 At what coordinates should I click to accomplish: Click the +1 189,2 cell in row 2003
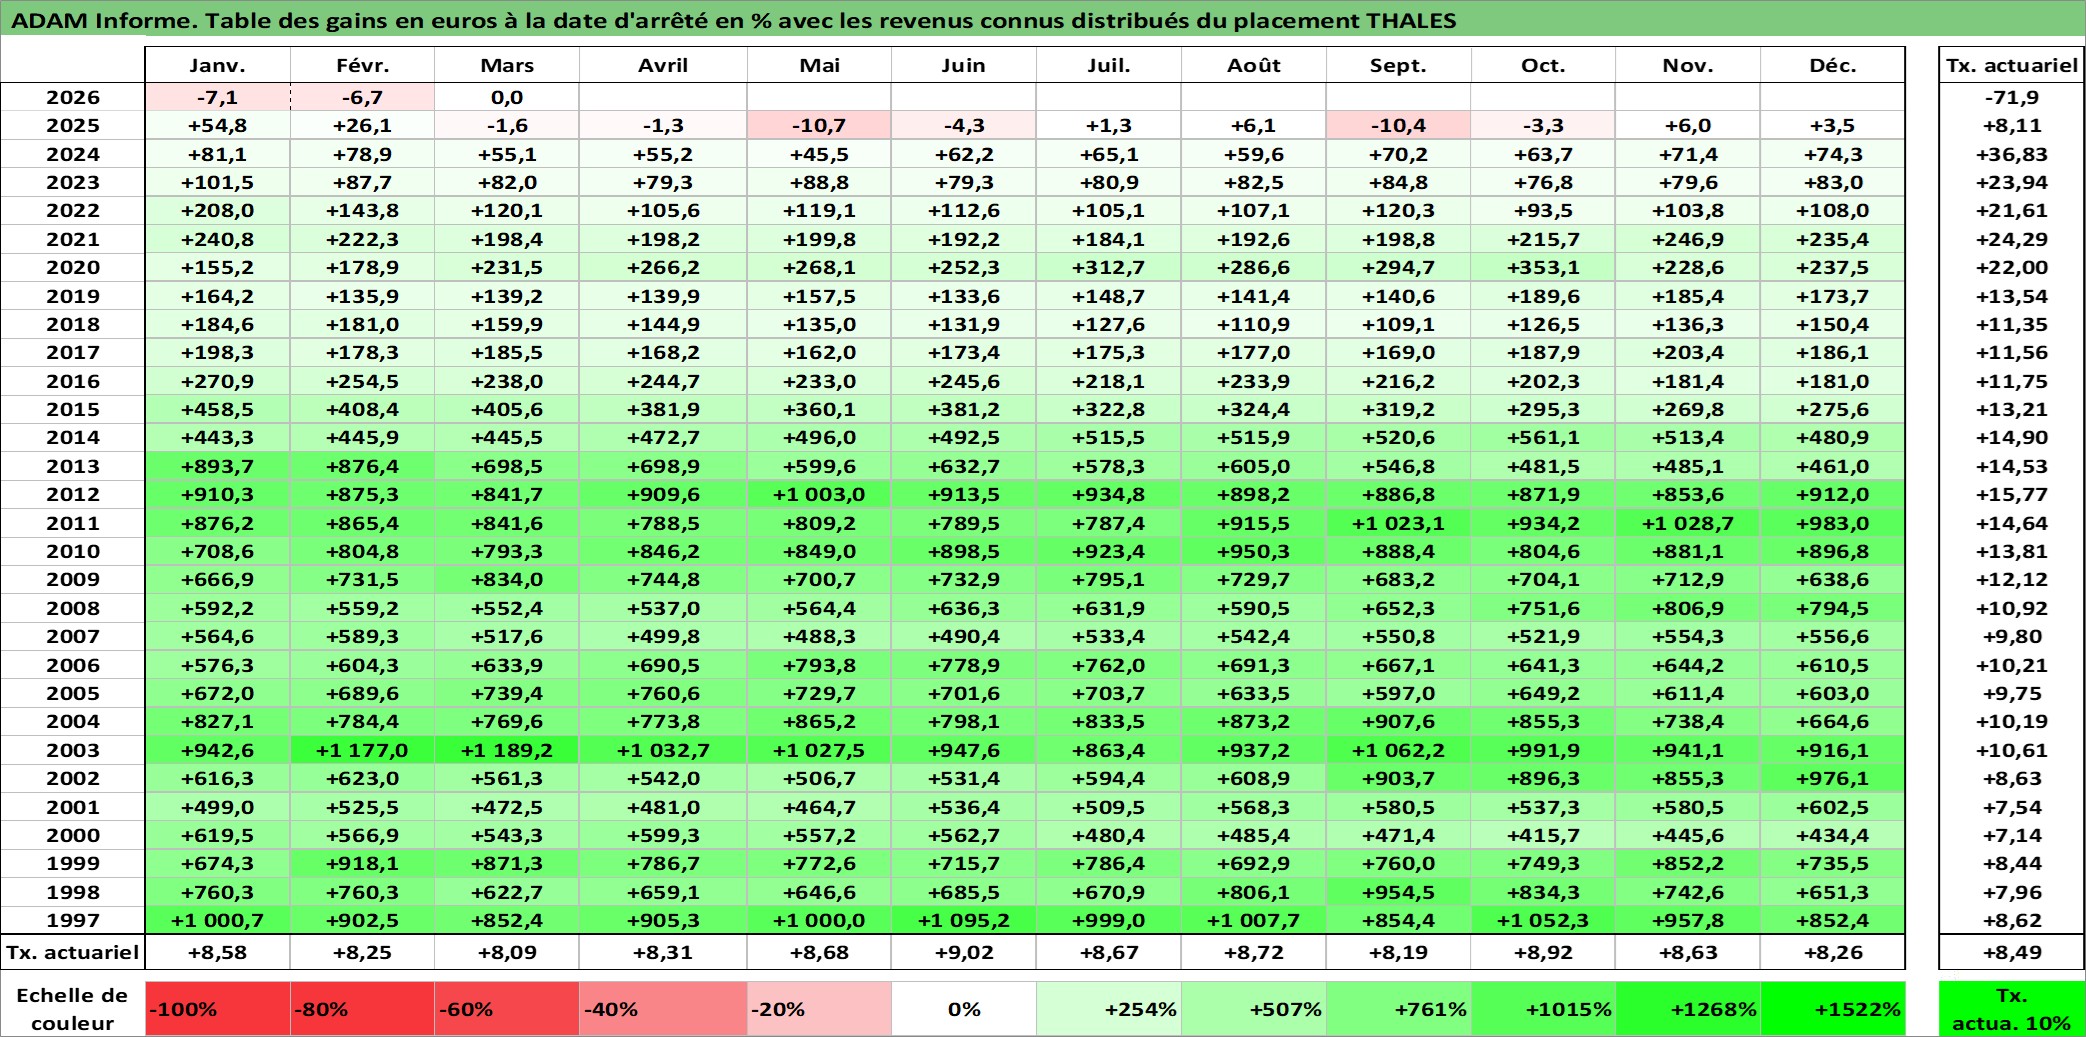click(x=507, y=750)
